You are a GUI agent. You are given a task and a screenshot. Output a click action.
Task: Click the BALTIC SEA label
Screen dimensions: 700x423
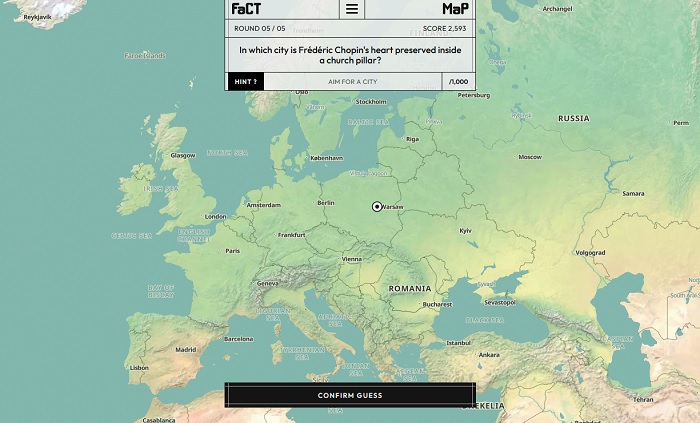368,122
